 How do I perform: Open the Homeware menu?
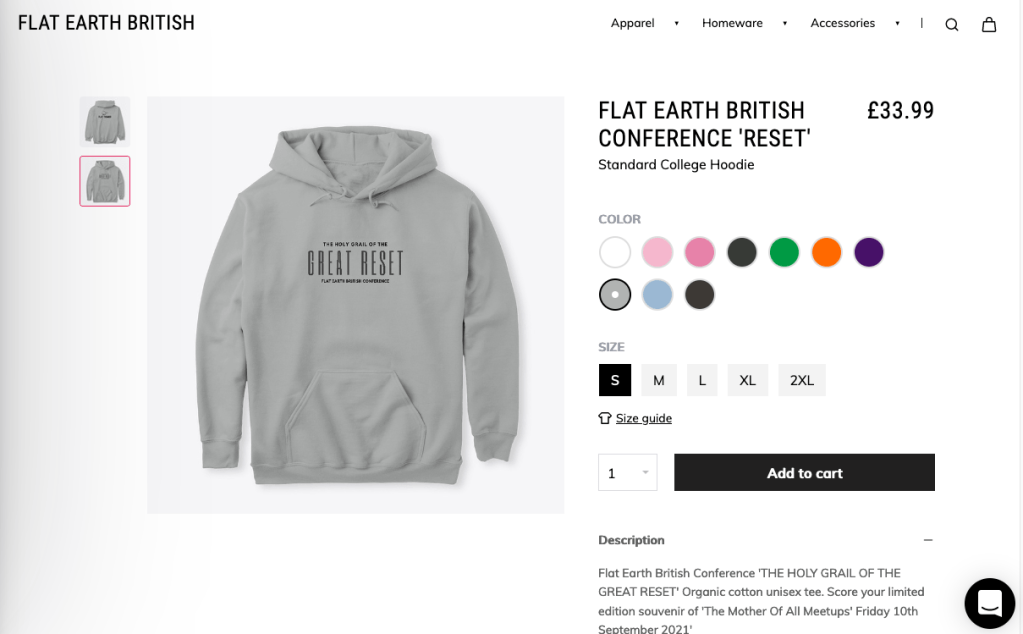732,23
